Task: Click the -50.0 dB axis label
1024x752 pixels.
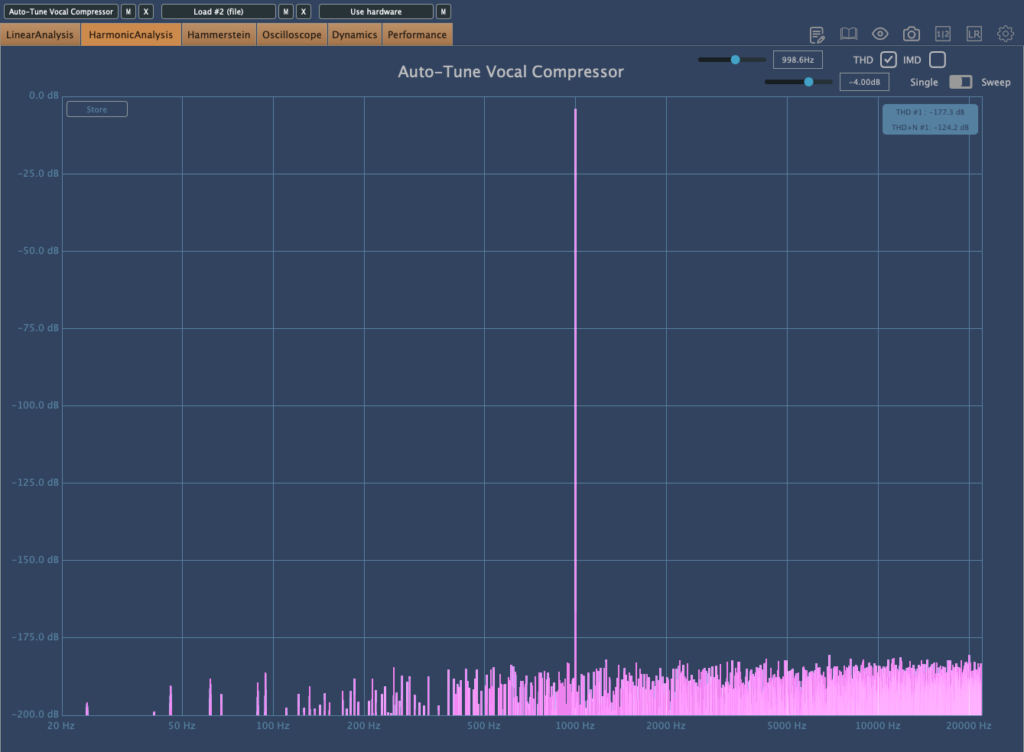Action: 38,251
